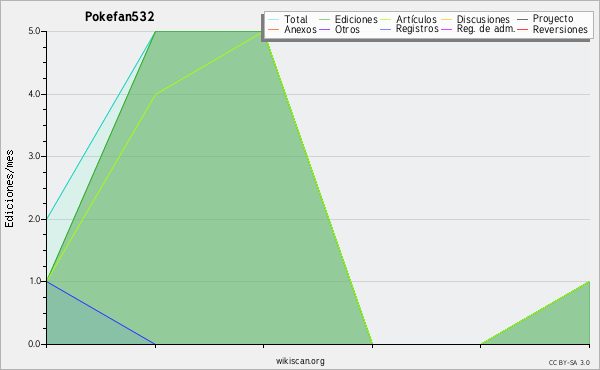This screenshot has height=370, width=600.
Task: Click the 1.0 y-axis tick label
Action: [x=34, y=281]
